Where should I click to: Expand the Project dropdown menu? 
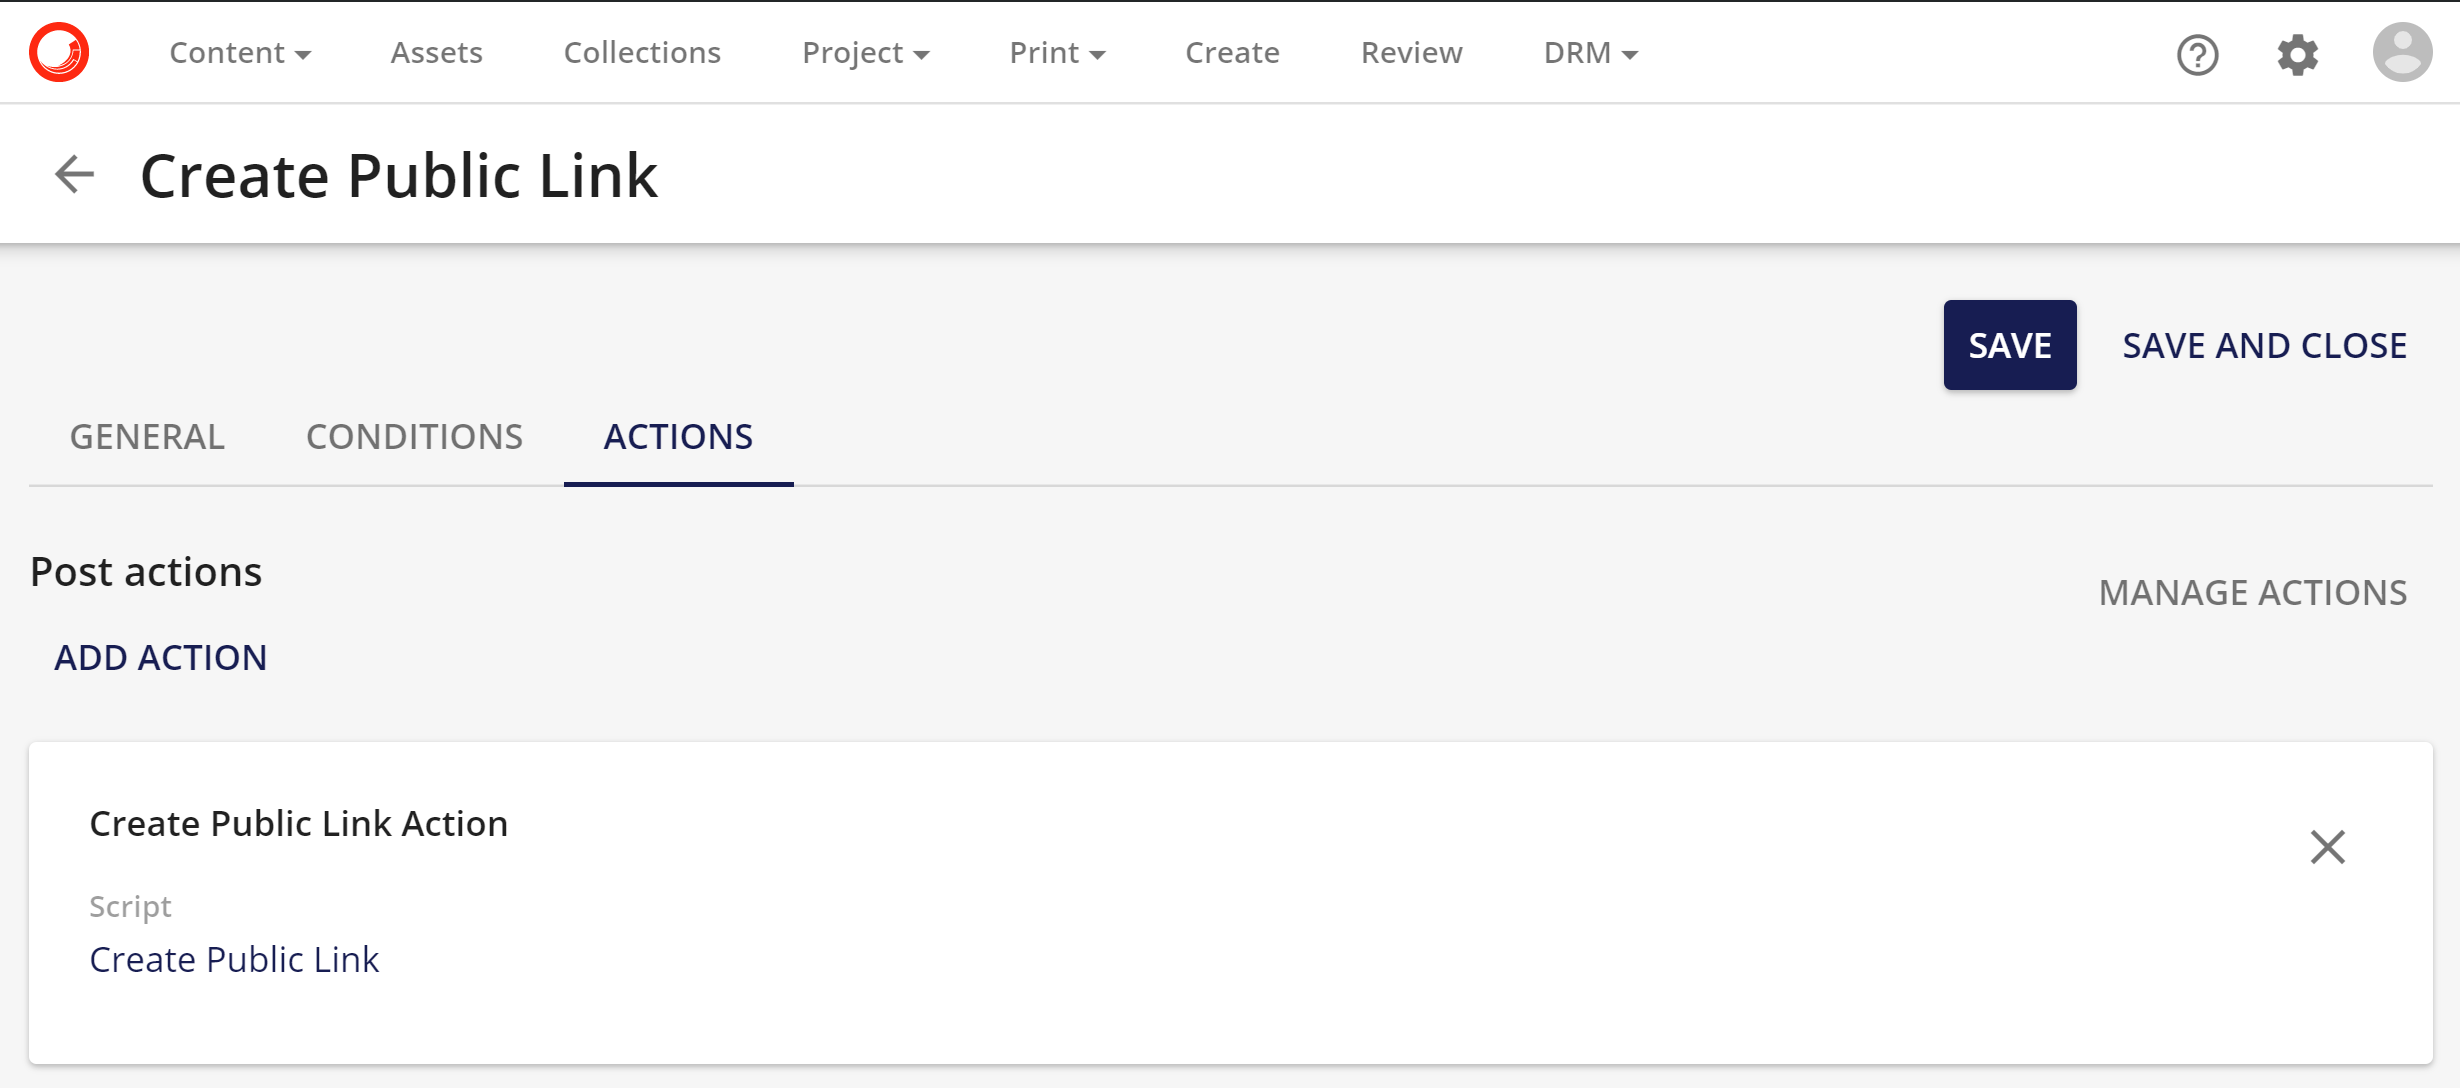(x=866, y=52)
